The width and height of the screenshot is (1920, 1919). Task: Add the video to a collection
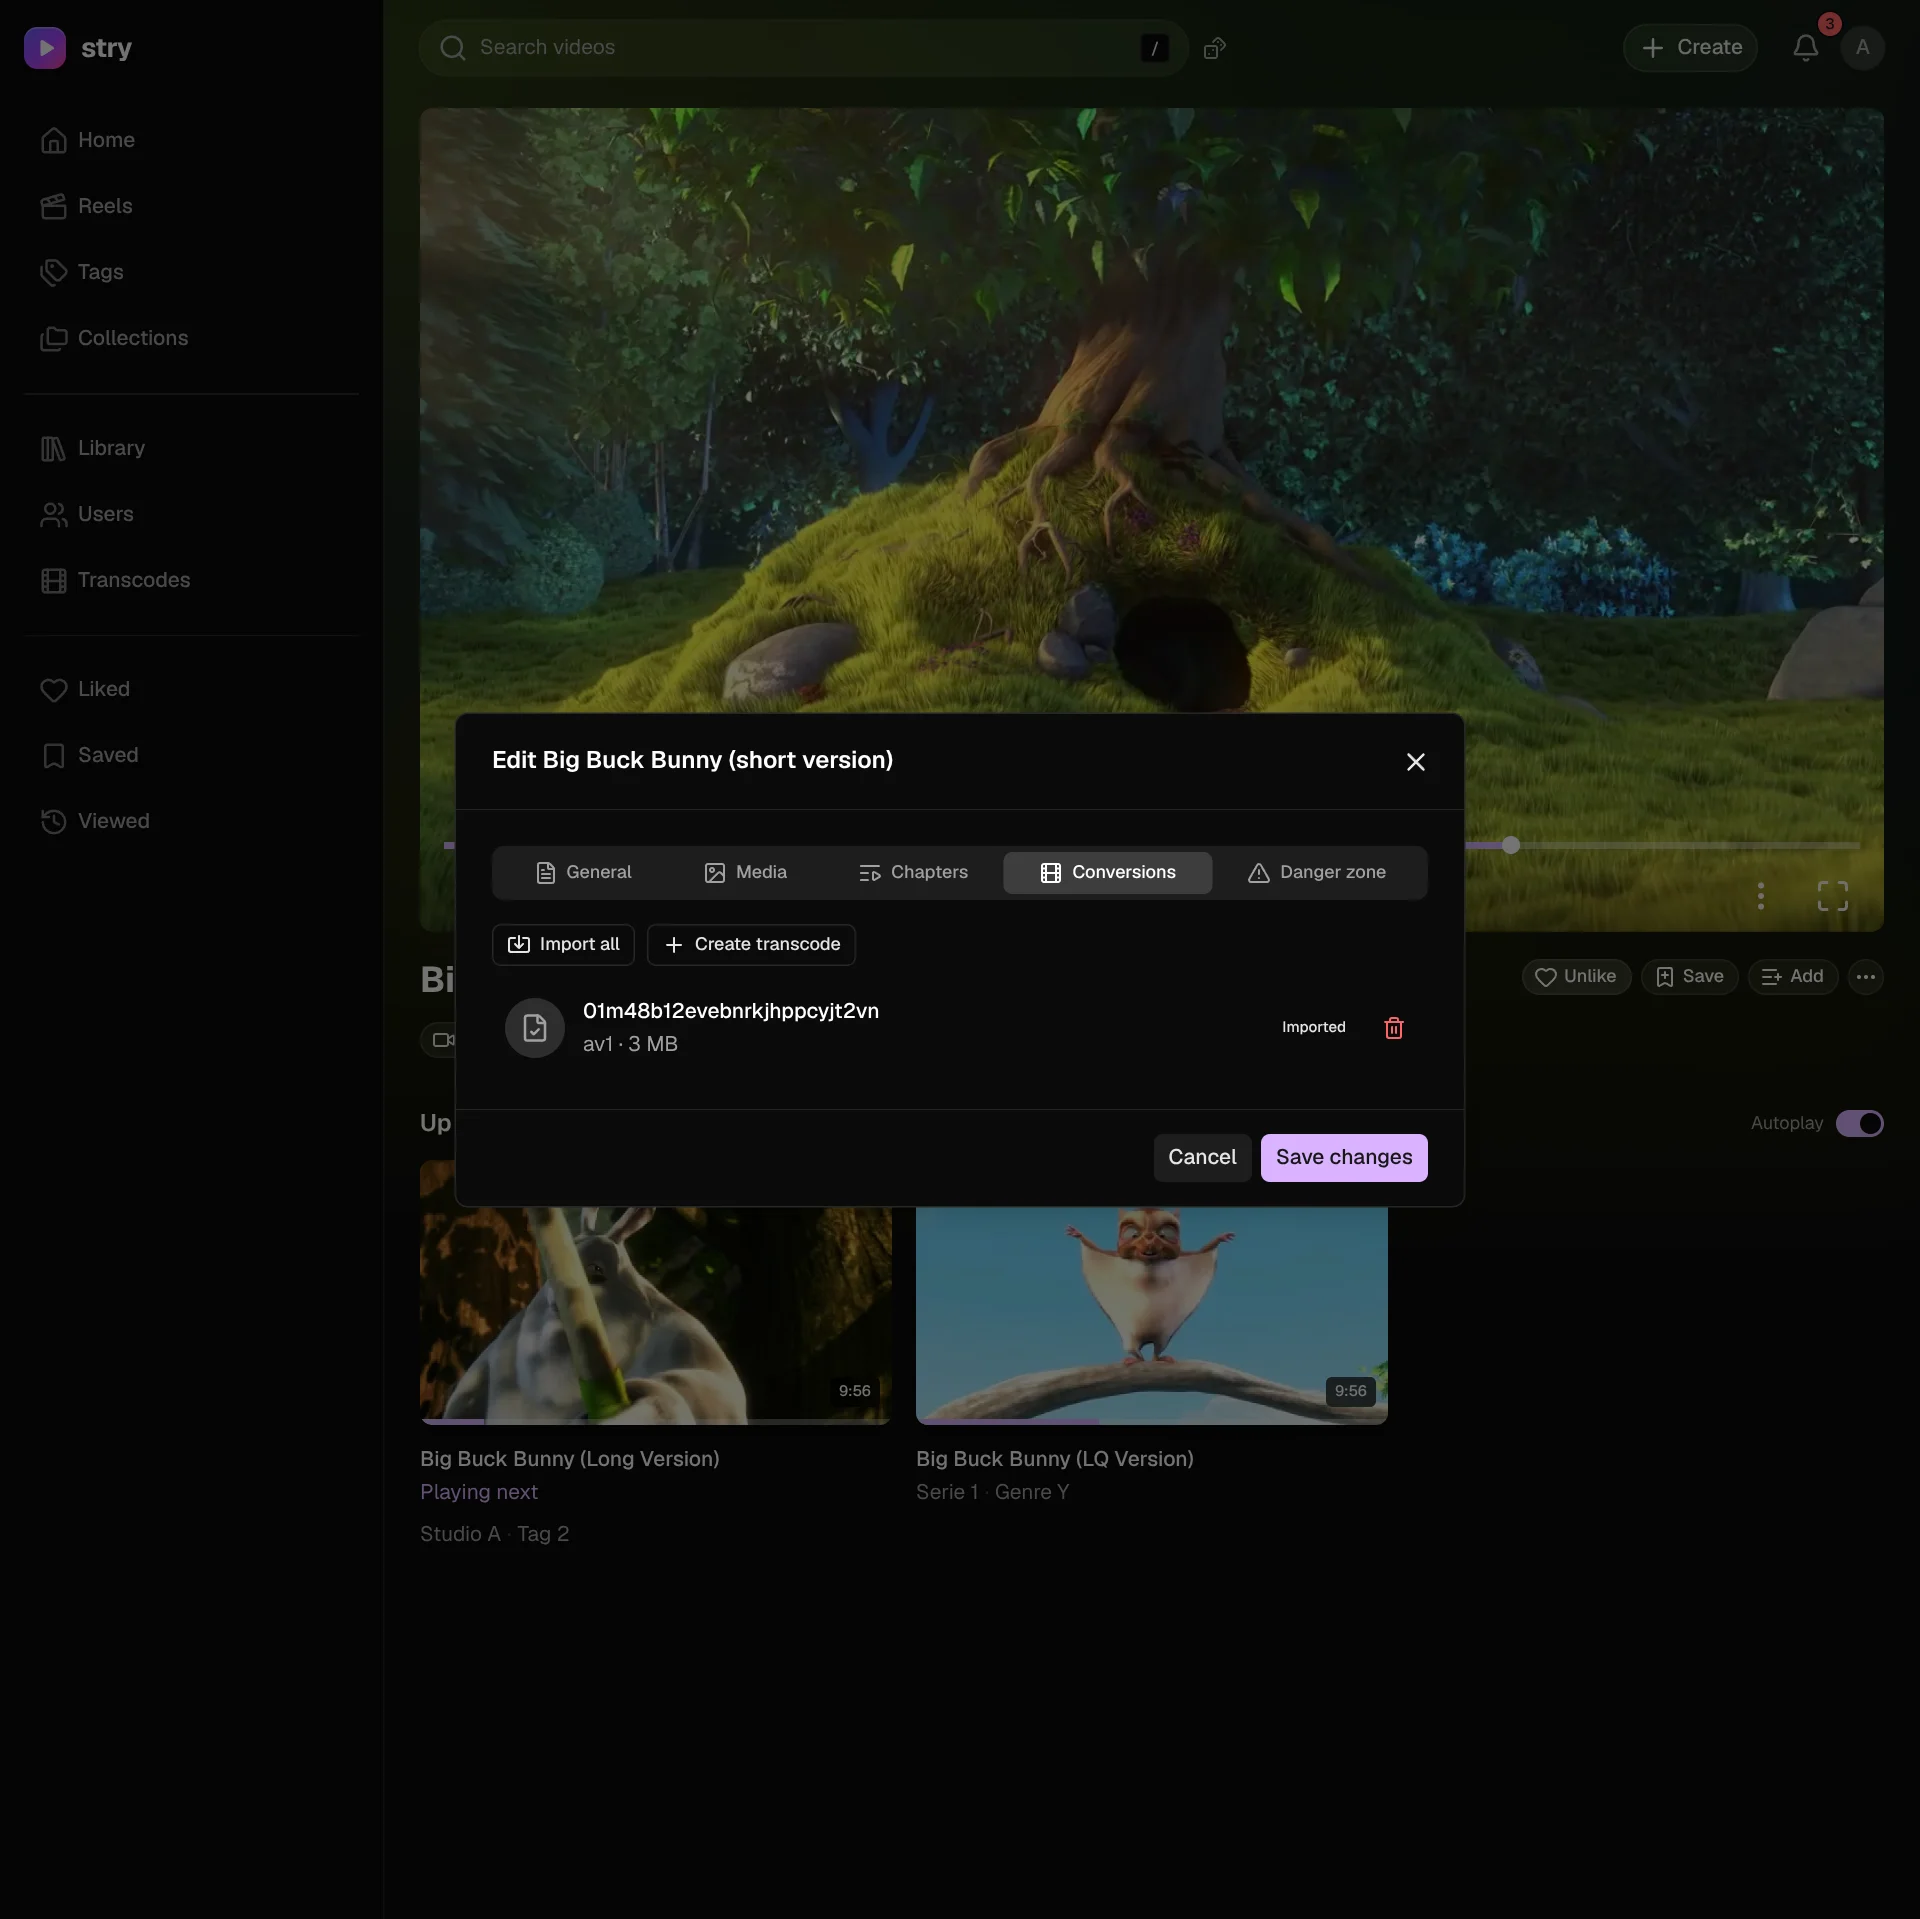tap(1793, 977)
